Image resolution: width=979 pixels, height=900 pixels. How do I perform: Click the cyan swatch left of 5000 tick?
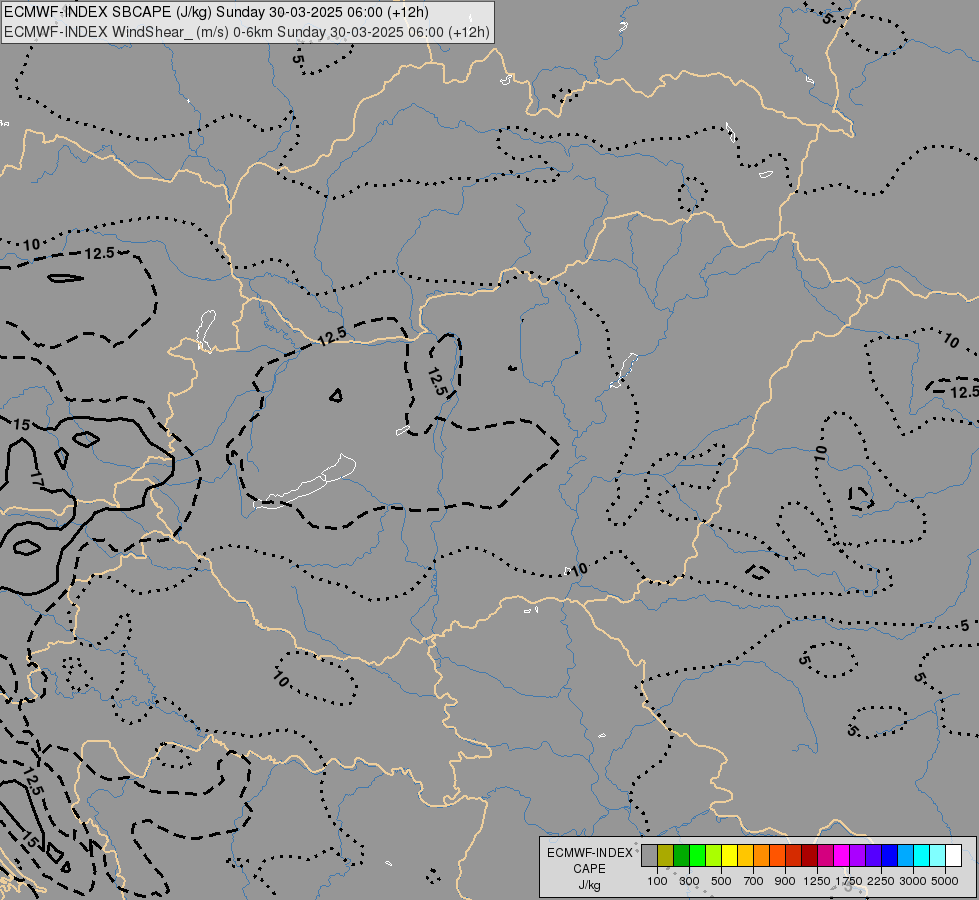[922, 856]
